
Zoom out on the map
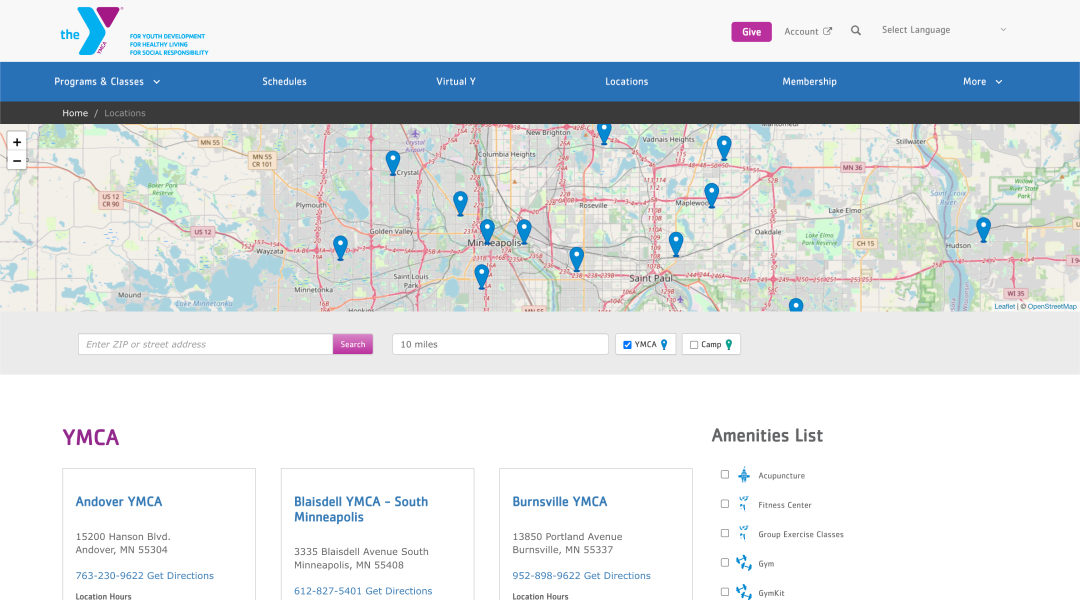coord(17,161)
